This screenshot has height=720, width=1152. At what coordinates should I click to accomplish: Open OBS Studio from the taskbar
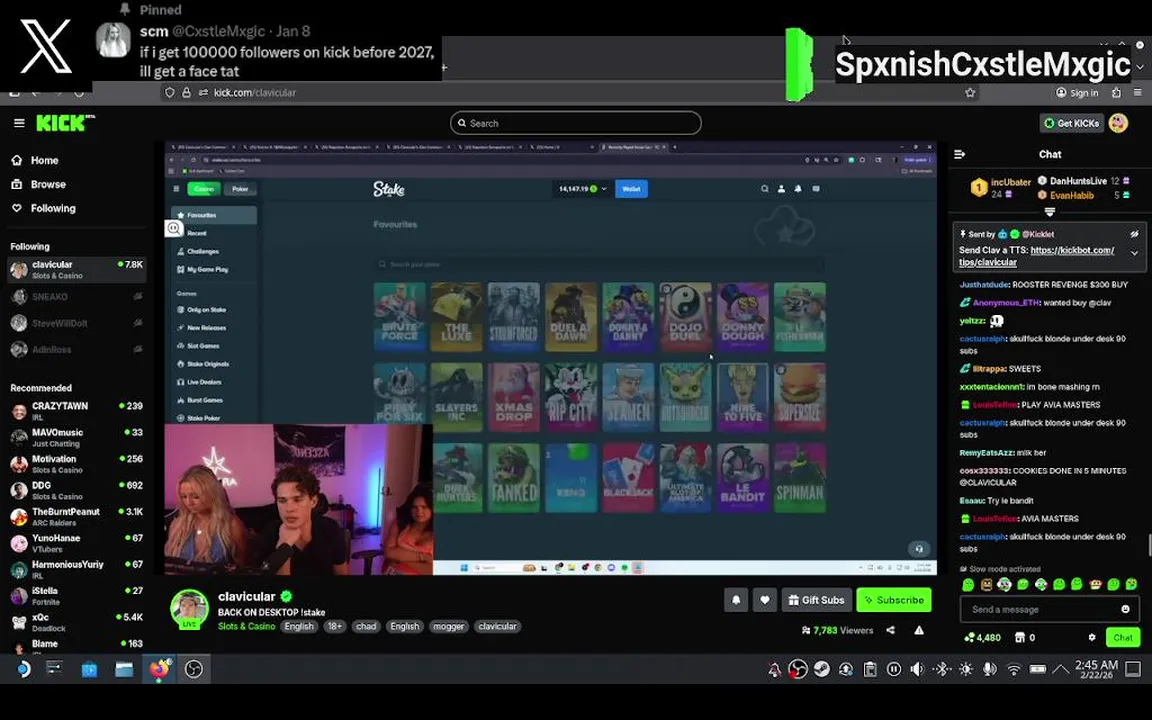click(x=194, y=669)
